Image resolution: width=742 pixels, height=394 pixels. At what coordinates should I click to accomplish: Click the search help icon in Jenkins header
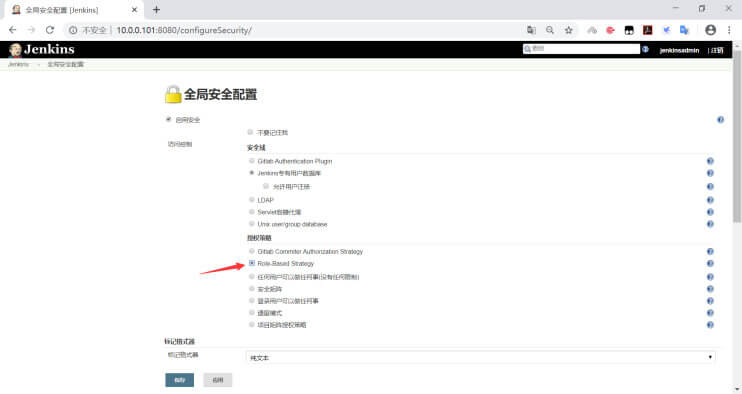pyautogui.click(x=645, y=49)
